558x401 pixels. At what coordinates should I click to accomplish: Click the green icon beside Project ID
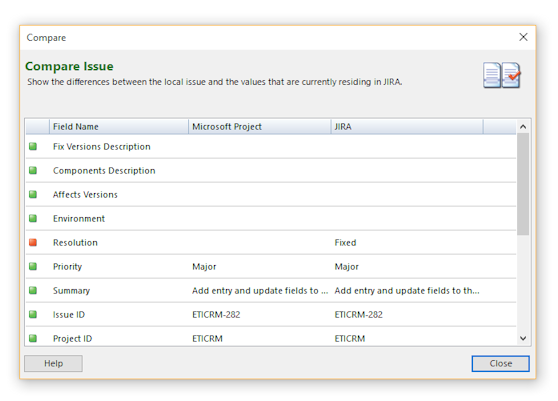coord(33,338)
